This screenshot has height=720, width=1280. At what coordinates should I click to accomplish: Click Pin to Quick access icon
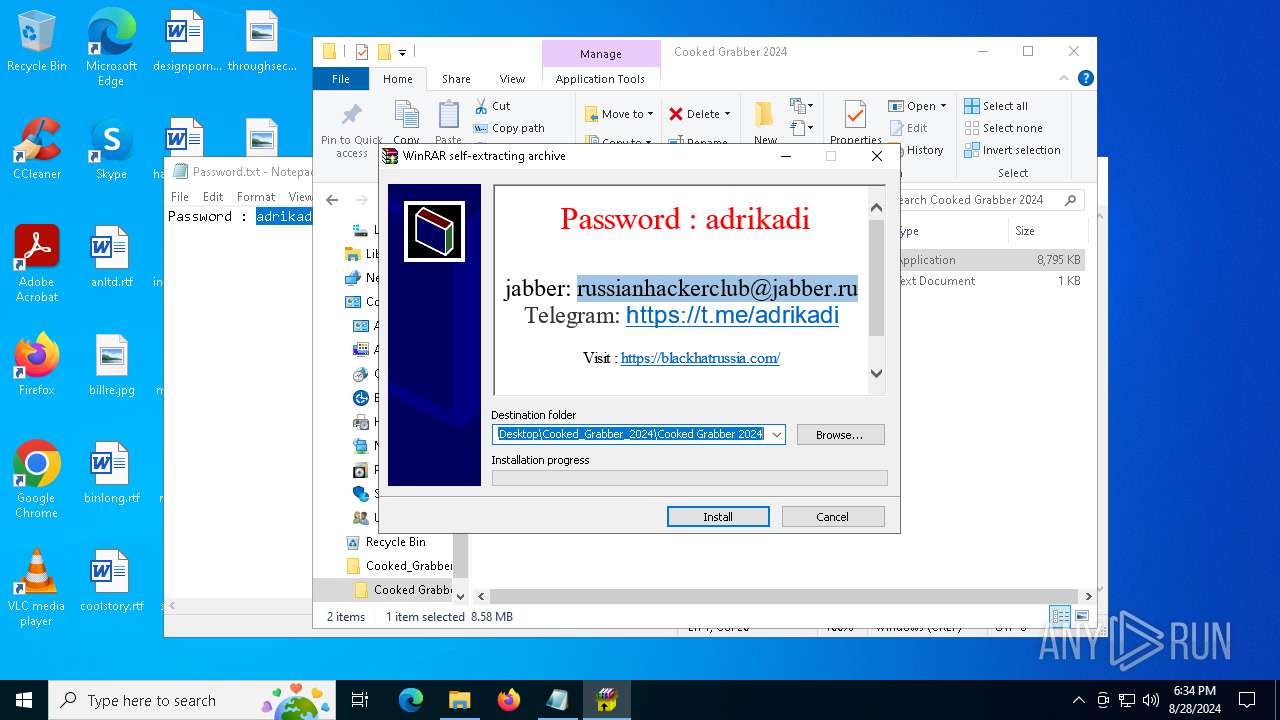pos(351,115)
